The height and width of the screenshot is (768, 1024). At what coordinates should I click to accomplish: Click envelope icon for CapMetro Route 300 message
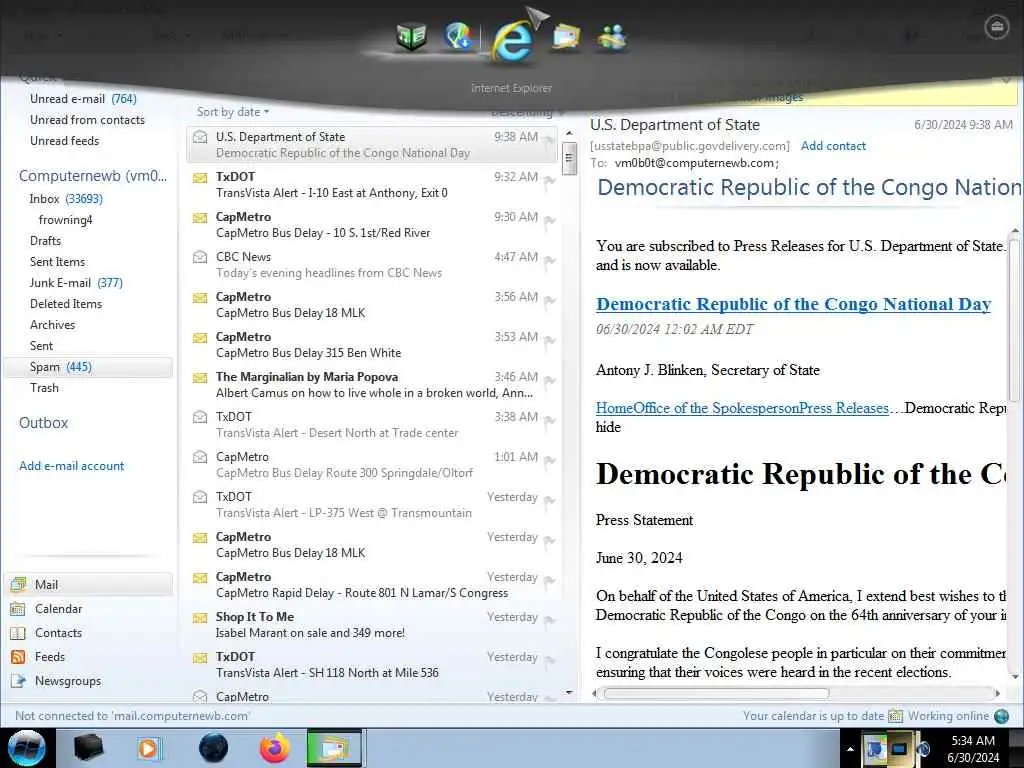(x=200, y=457)
